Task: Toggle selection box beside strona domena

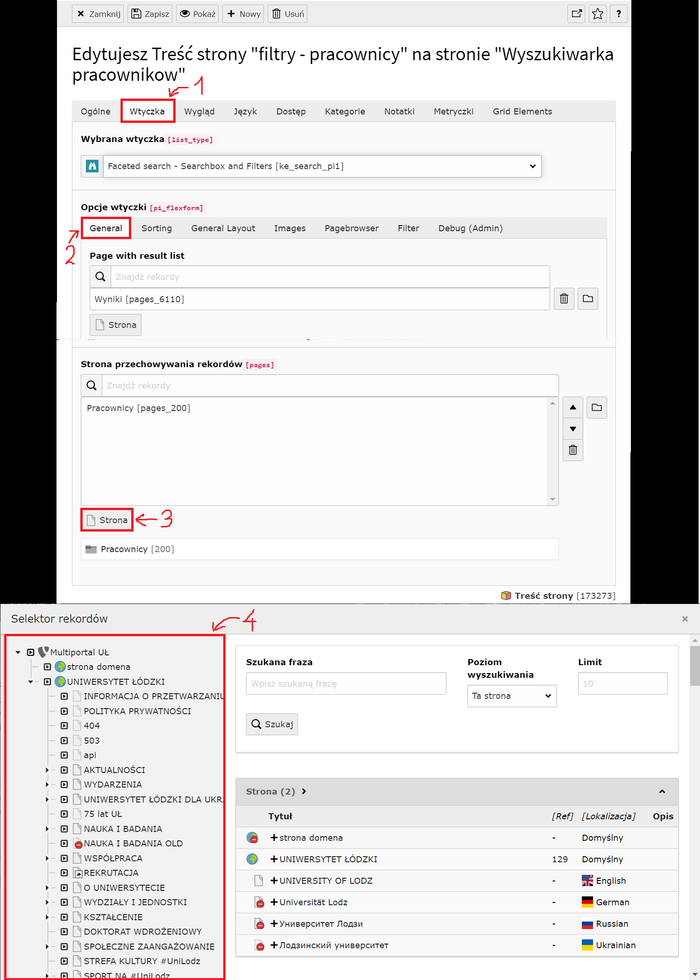Action: [47, 667]
